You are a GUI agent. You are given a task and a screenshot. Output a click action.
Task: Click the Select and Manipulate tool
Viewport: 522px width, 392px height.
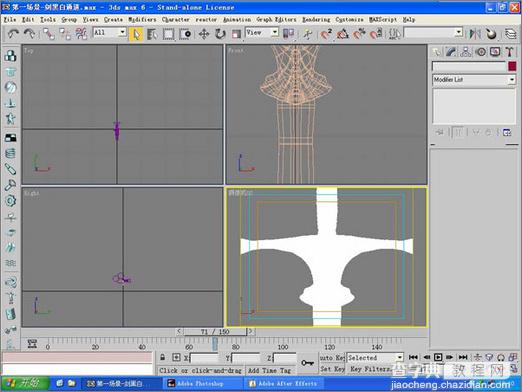click(307, 34)
